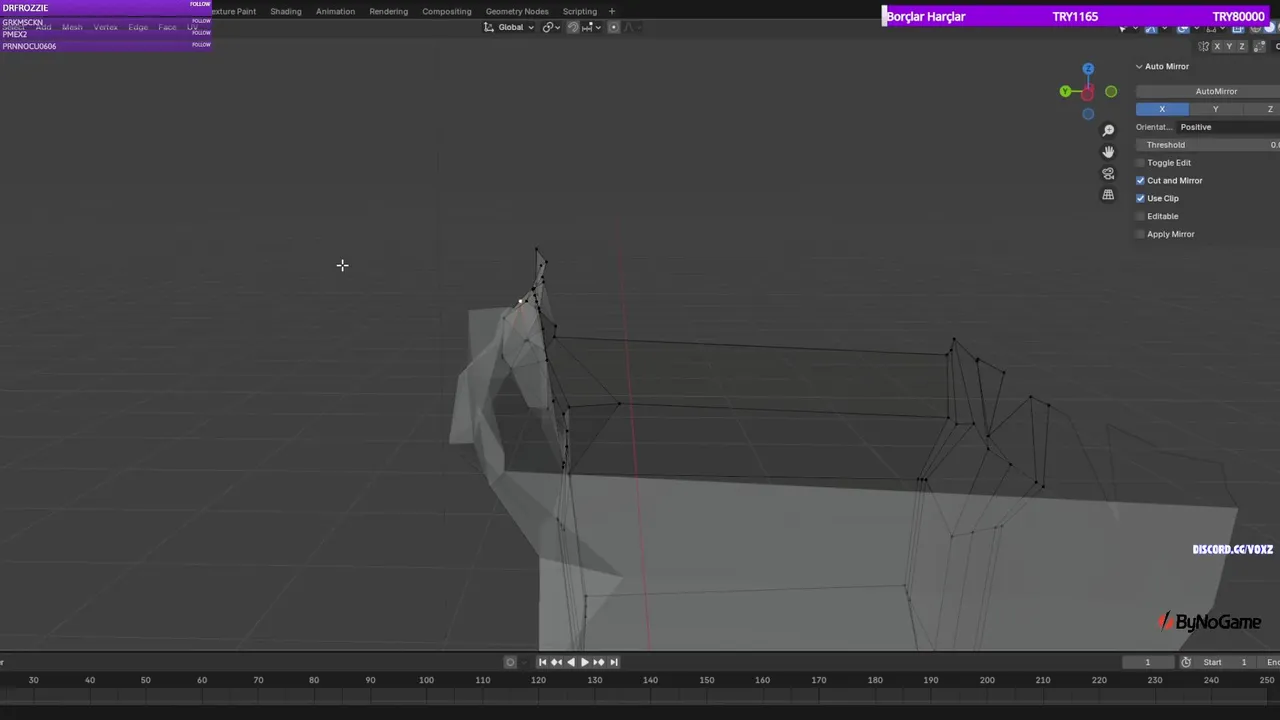The image size is (1280, 720).
Task: Click frame 200 on the timeline ruler
Action: (x=987, y=680)
